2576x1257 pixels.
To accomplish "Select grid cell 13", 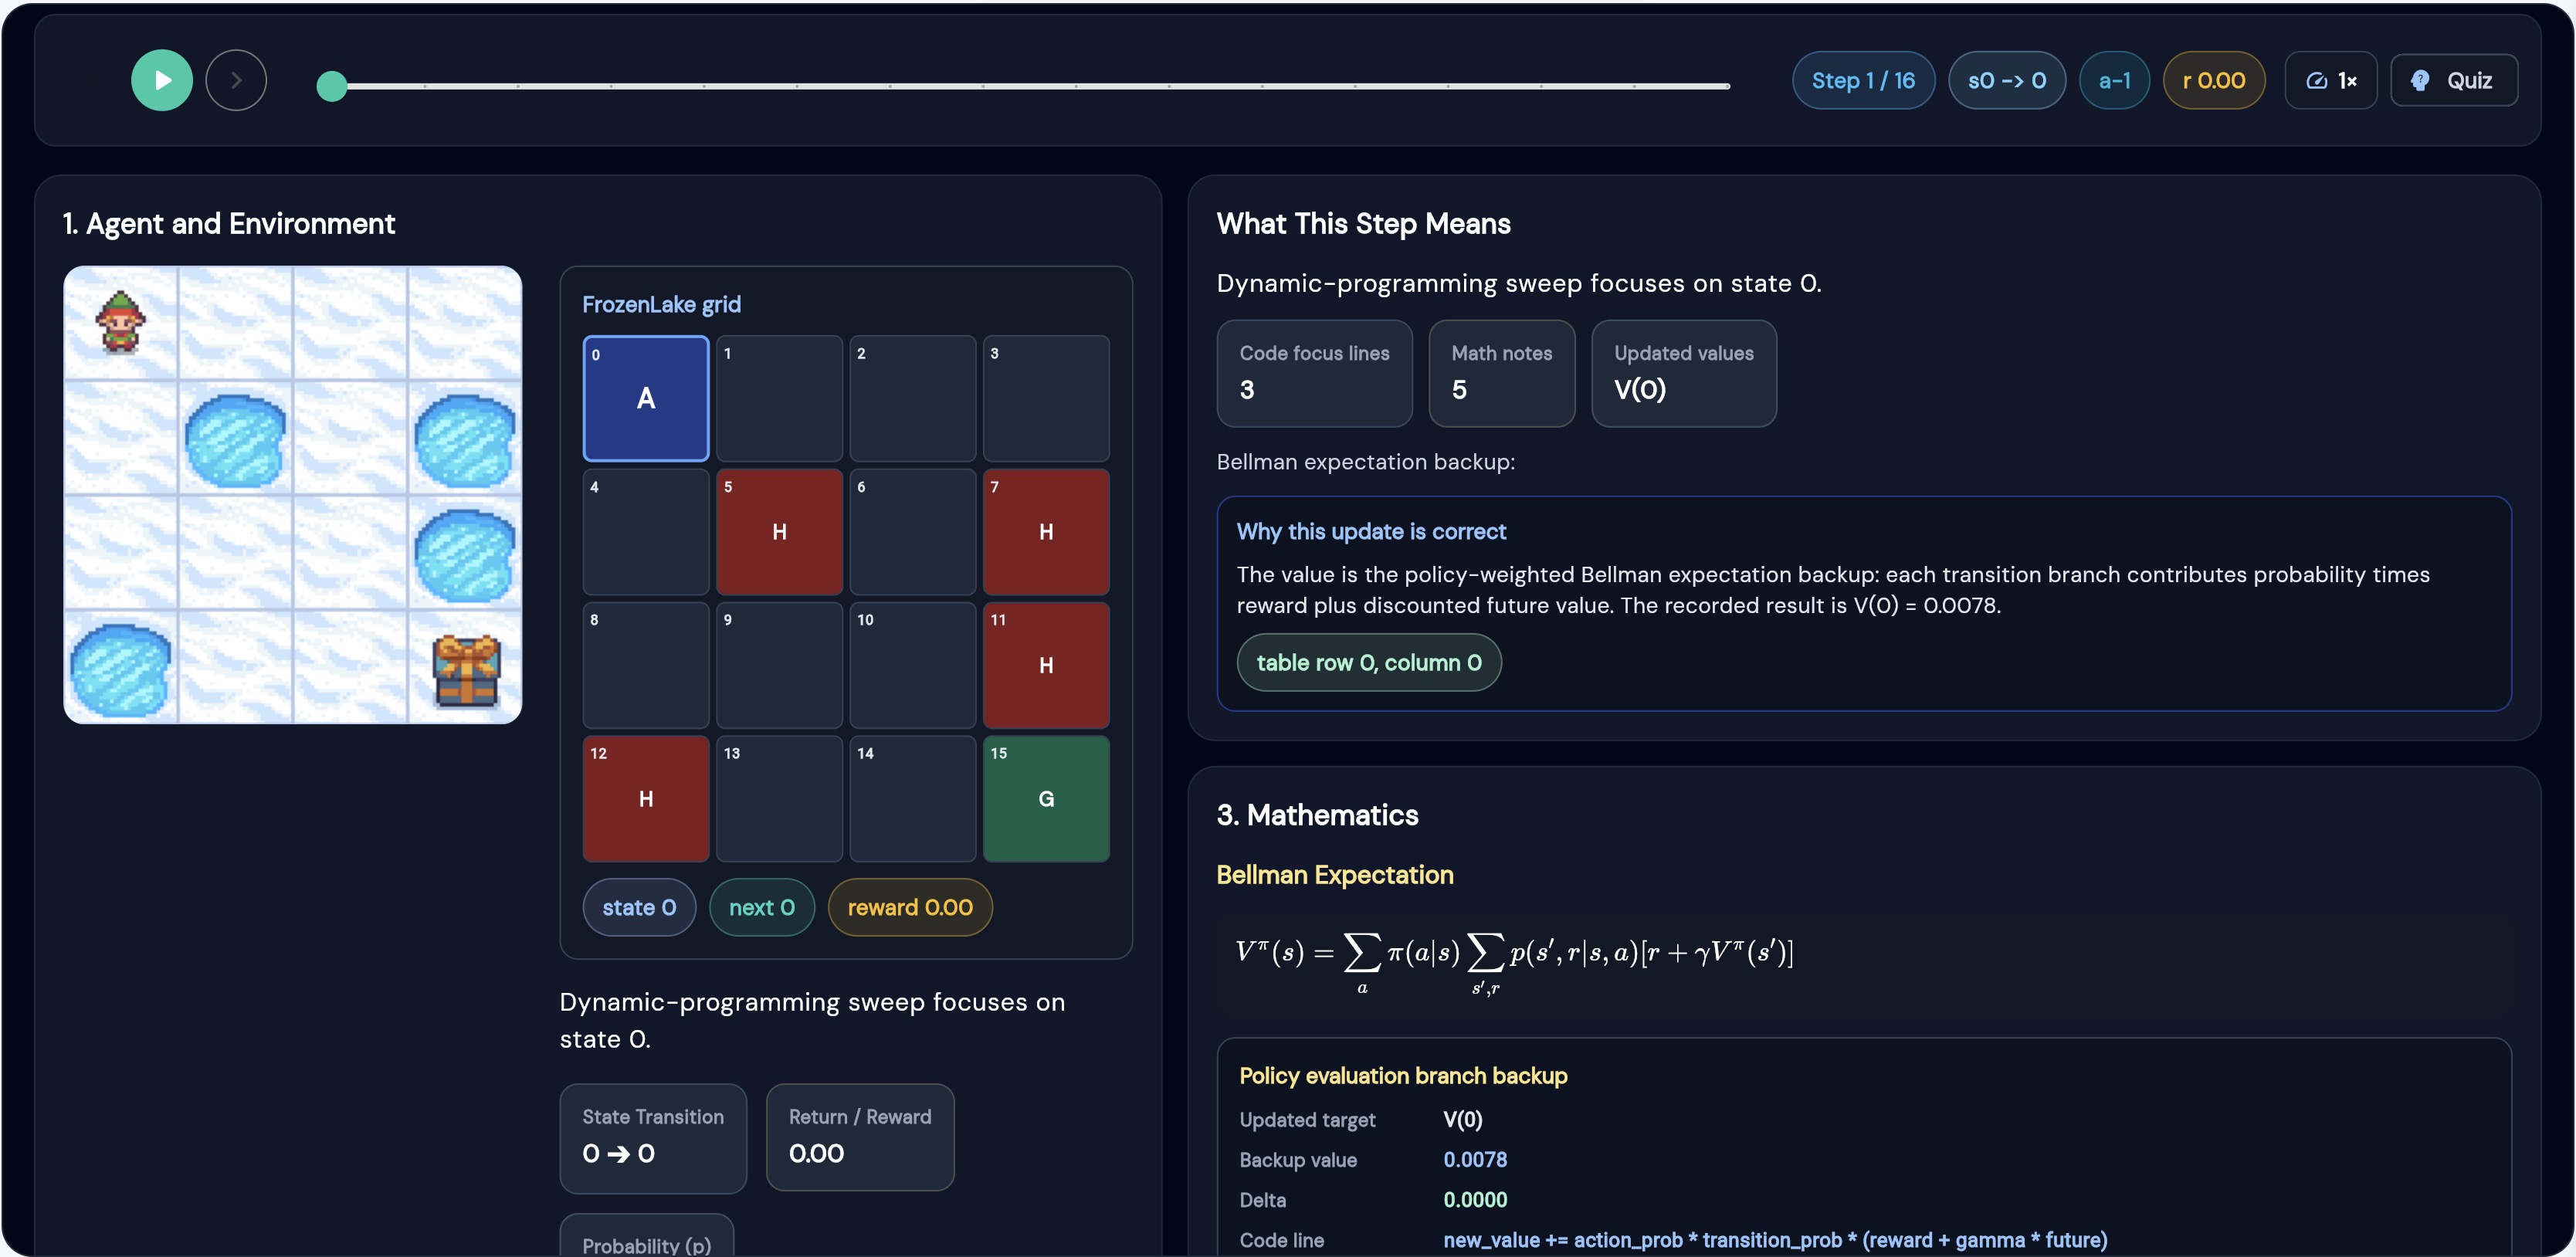I will pyautogui.click(x=779, y=799).
